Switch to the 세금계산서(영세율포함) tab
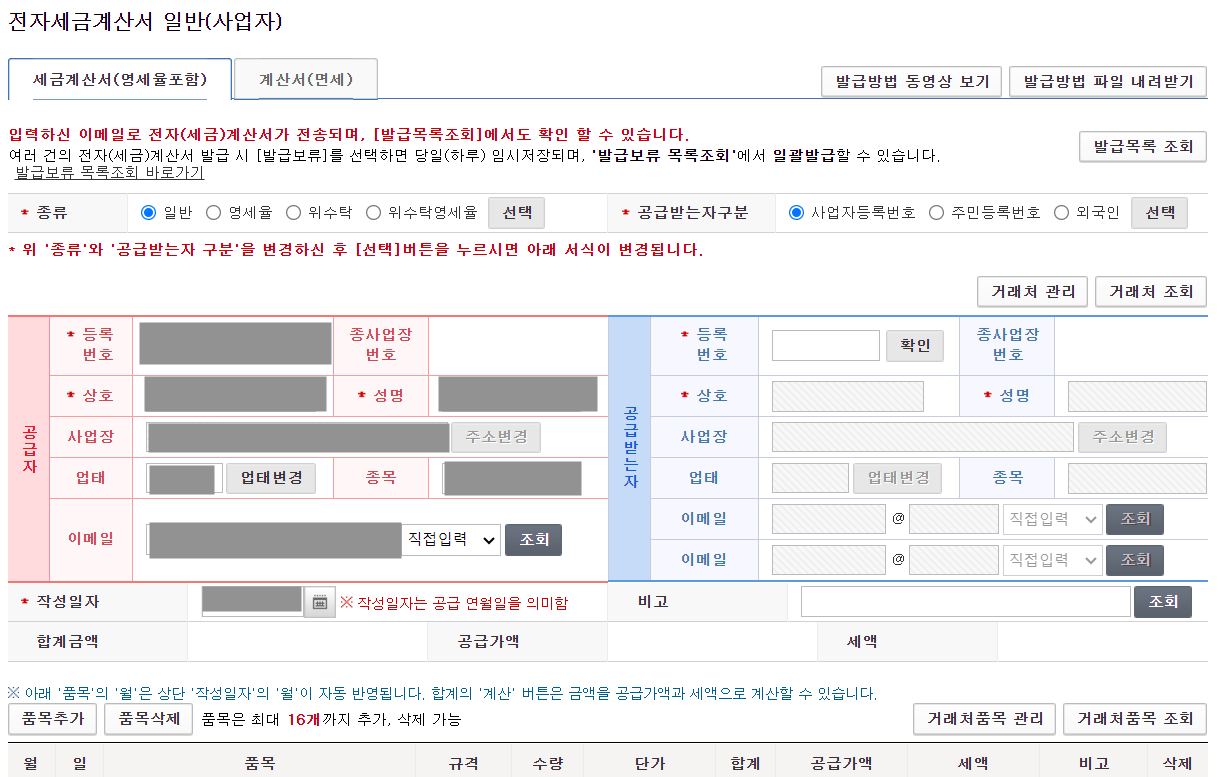 coord(120,78)
